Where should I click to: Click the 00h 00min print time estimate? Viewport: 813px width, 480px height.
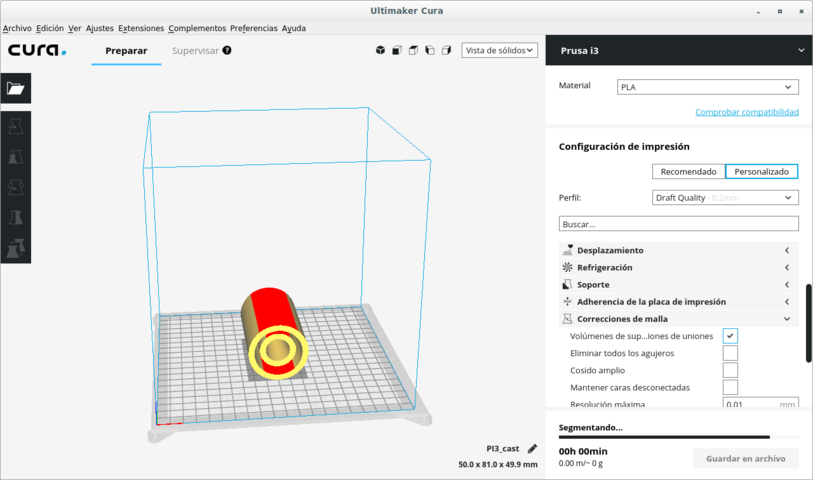[x=583, y=451]
